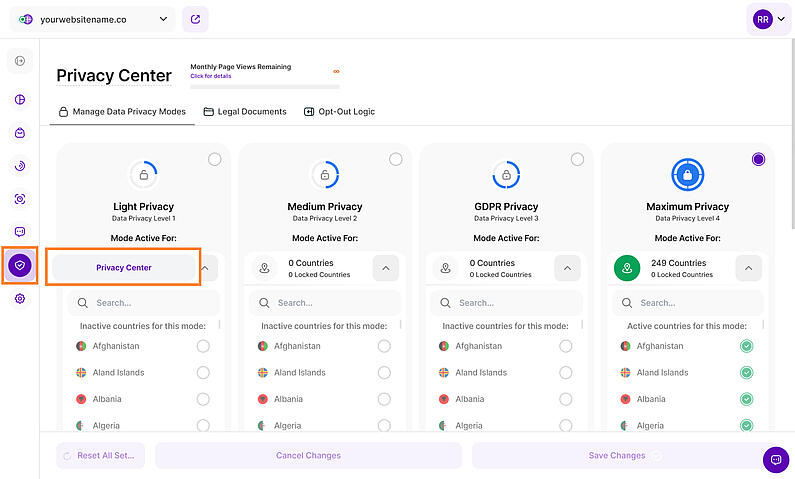Image resolution: width=795 pixels, height=479 pixels.
Task: Collapse the Medium Privacy countries list
Action: coord(386,268)
